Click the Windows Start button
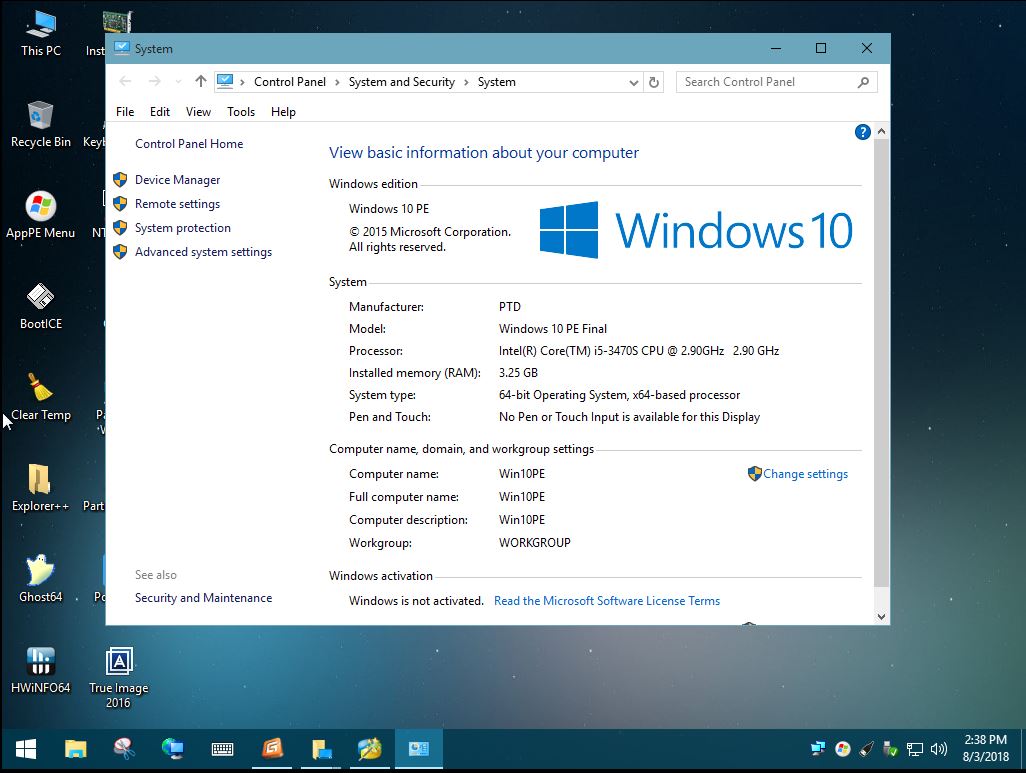 (x=26, y=749)
